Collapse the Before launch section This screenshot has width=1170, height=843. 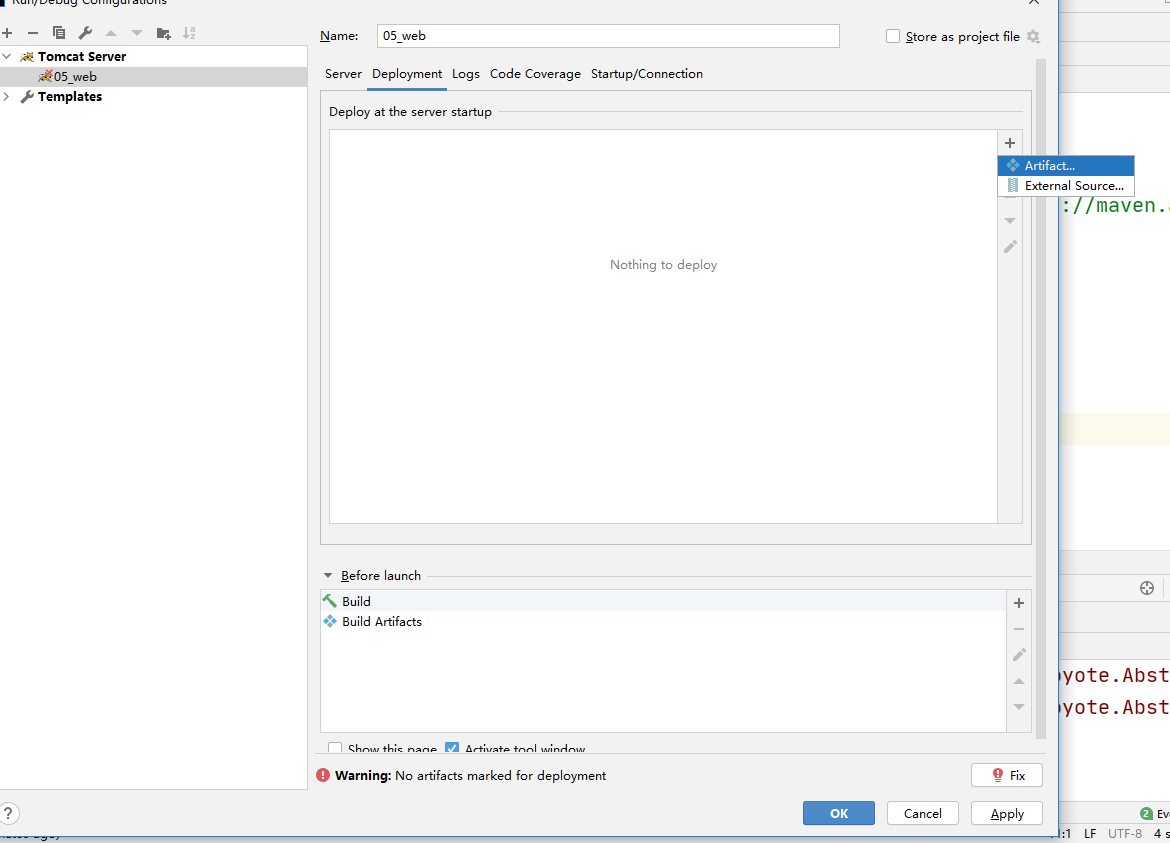[x=329, y=575]
